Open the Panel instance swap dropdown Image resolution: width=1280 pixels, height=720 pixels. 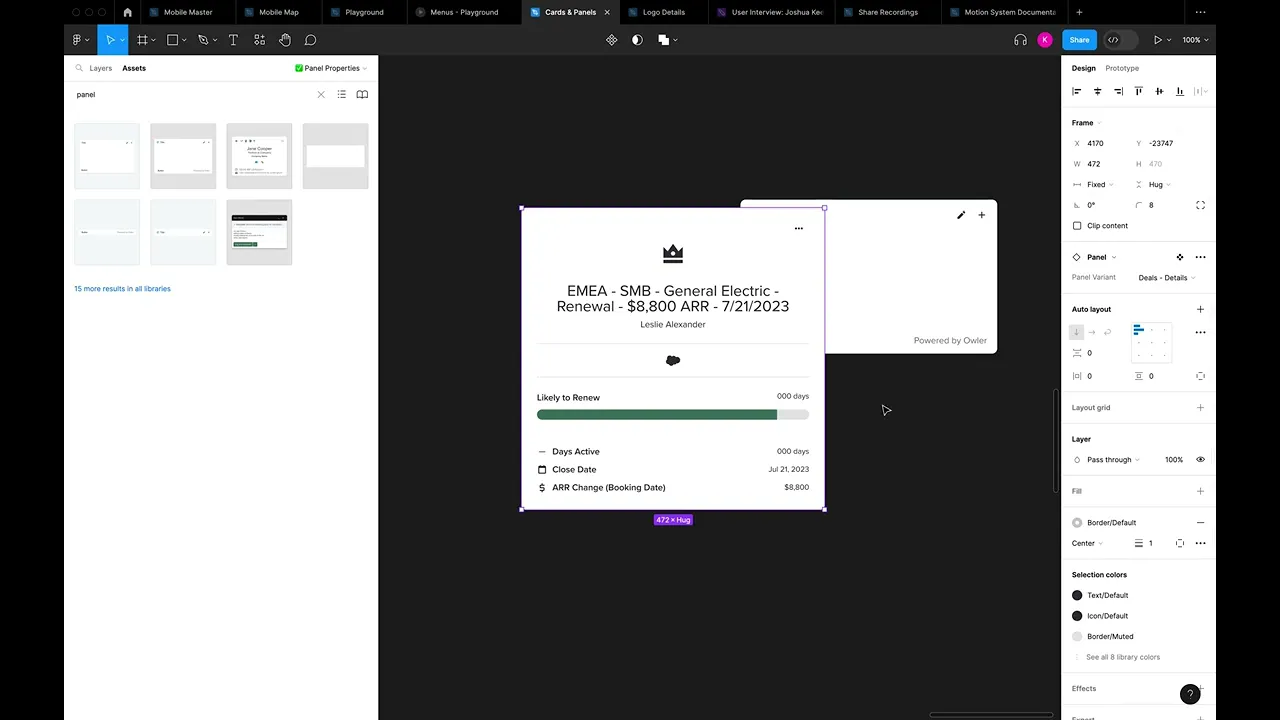[1101, 257]
